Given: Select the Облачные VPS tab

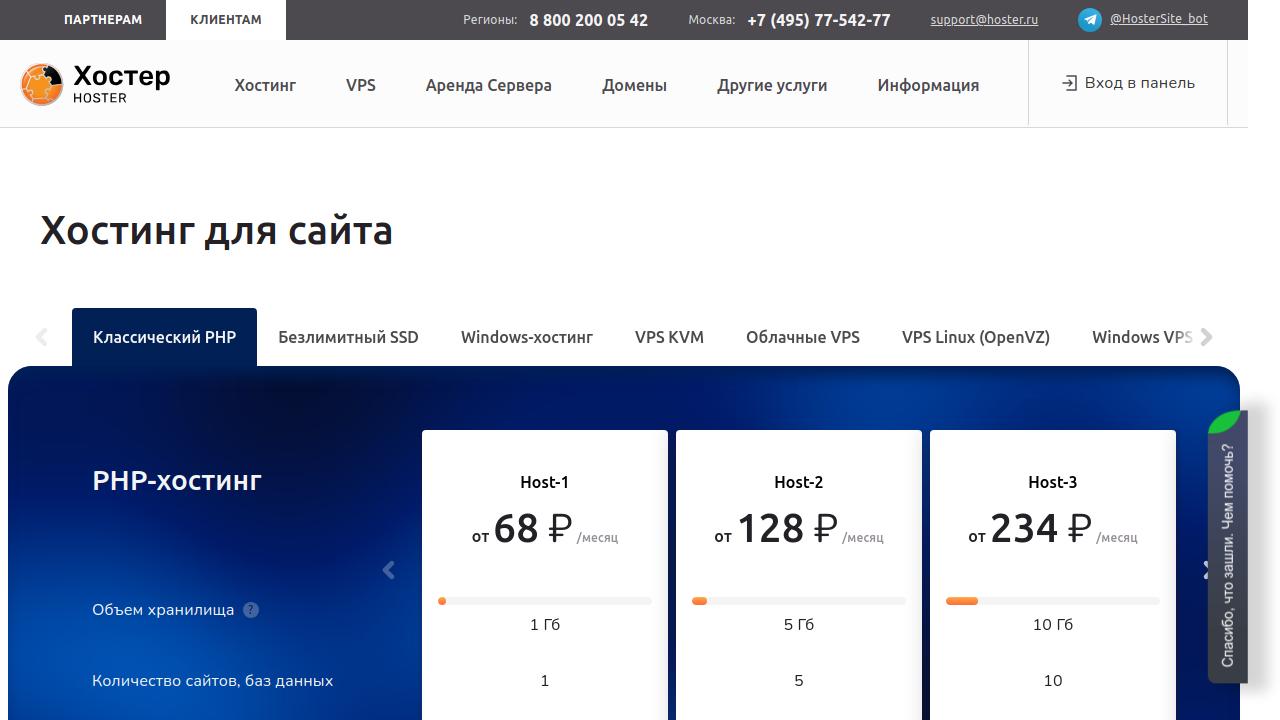Looking at the screenshot, I should (803, 337).
